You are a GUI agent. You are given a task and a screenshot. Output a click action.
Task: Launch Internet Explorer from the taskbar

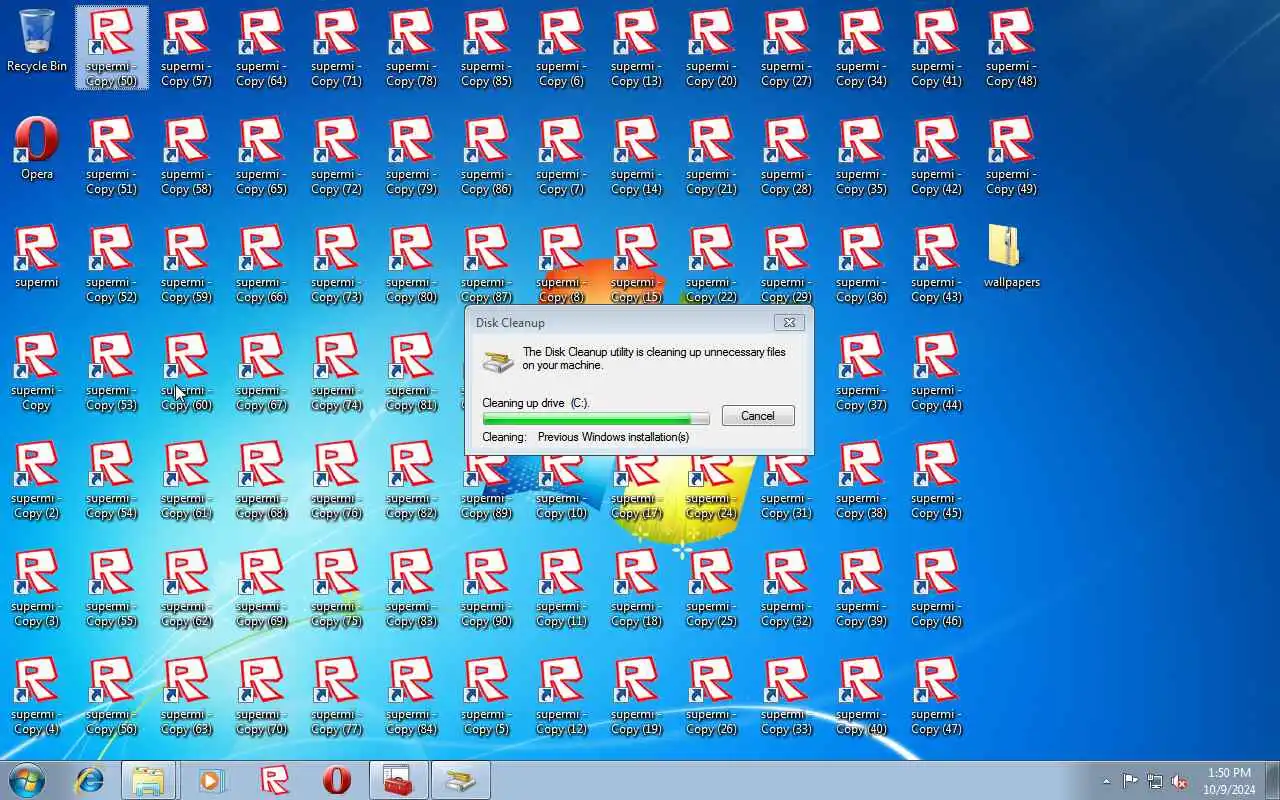pos(89,780)
